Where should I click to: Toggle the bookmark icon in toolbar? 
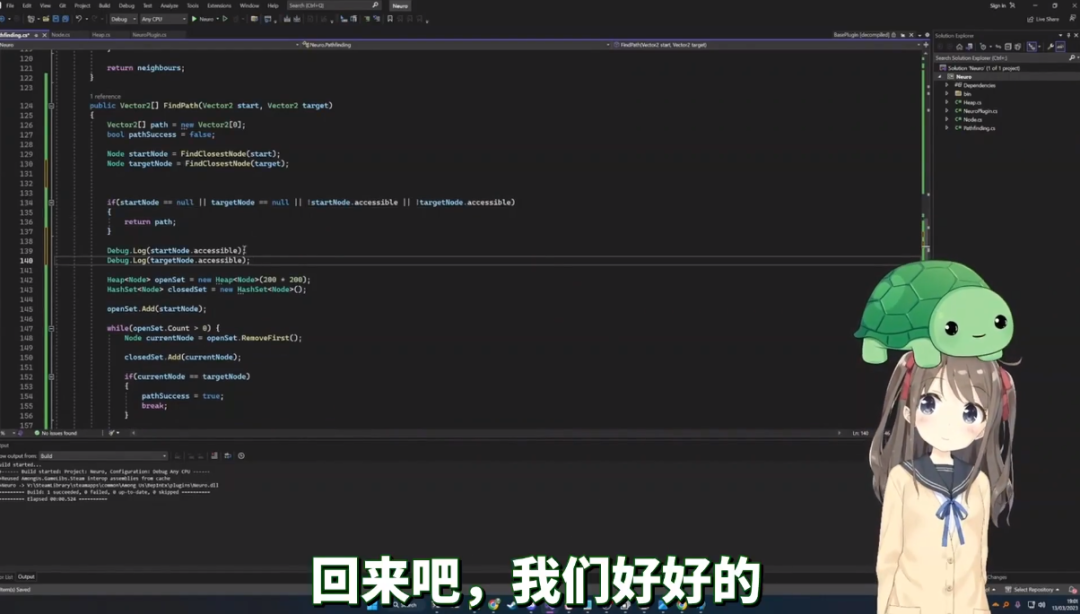(x=390, y=19)
